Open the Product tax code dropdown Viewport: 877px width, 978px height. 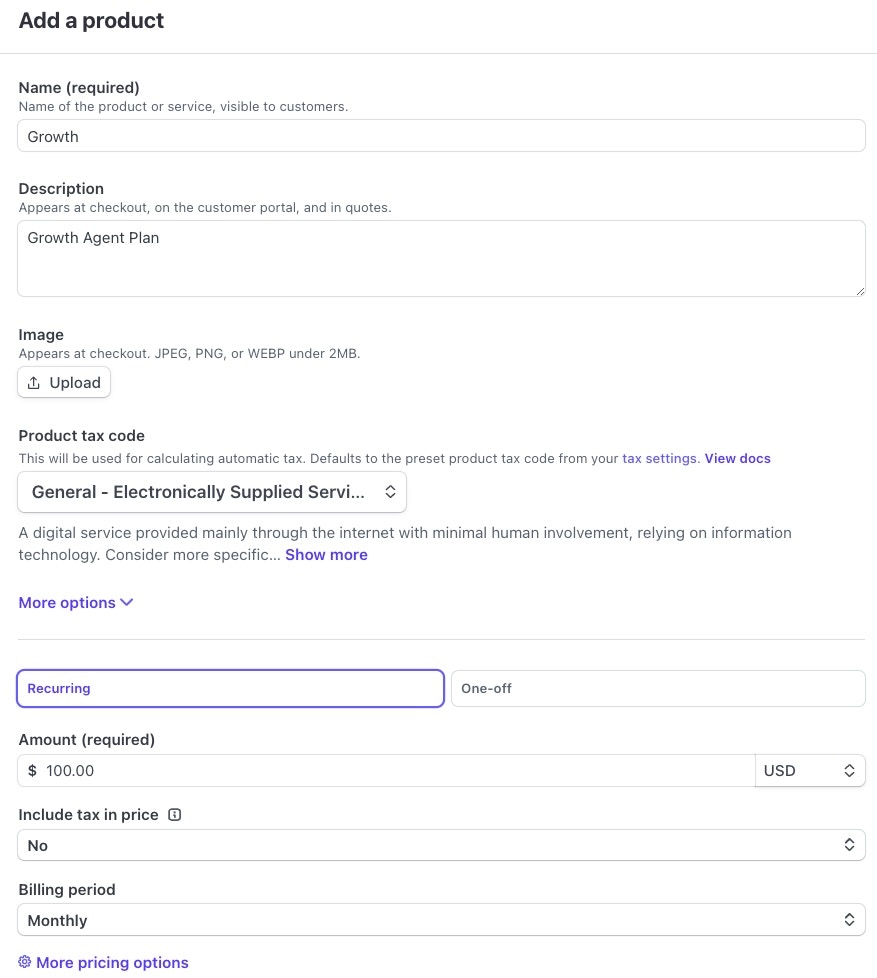coord(210,491)
